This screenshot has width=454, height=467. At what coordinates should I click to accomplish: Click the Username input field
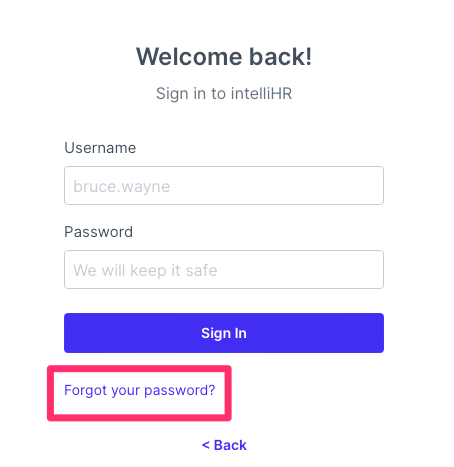tap(224, 185)
